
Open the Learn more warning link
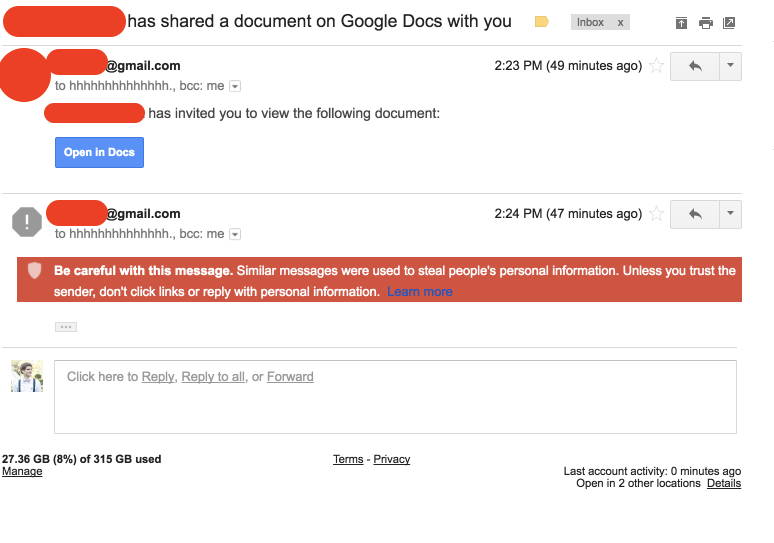point(420,292)
